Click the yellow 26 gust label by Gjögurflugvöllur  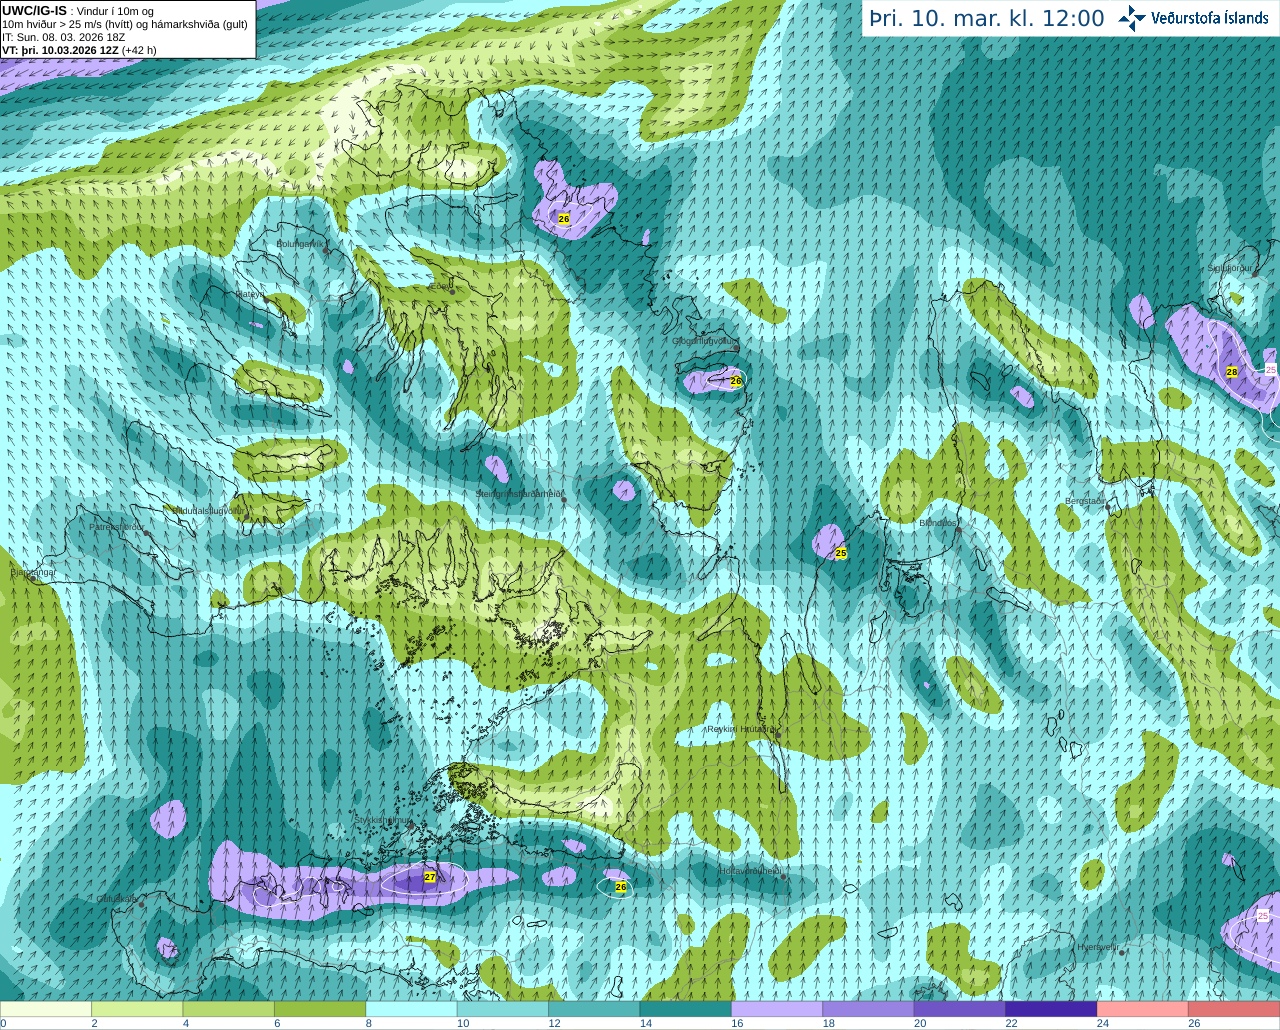click(737, 381)
